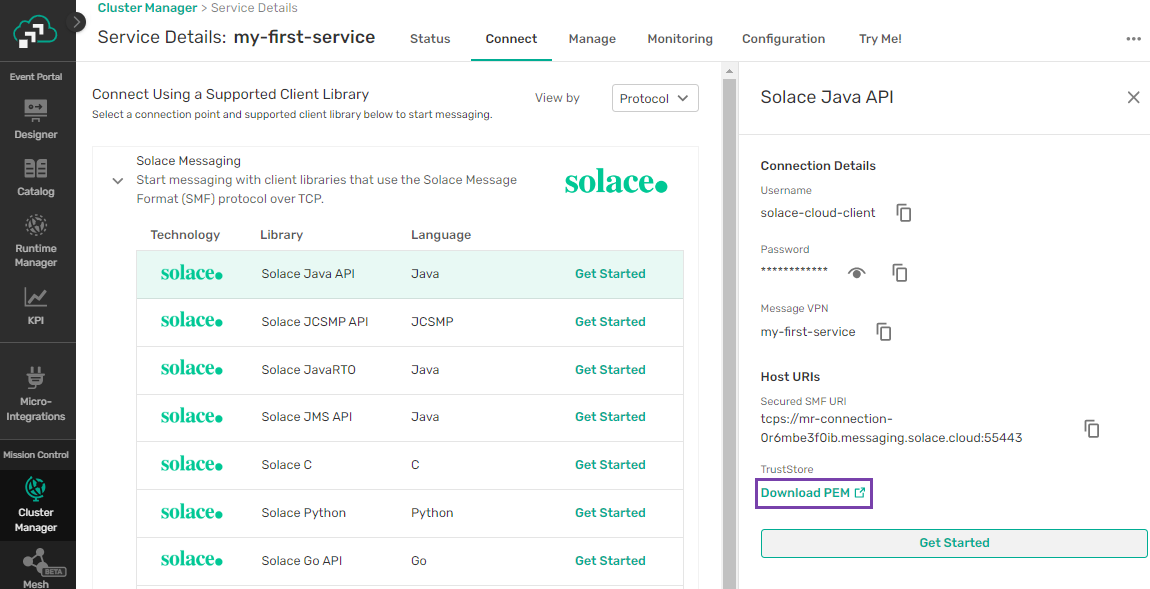Collapse the Solace Messaging section
Screen dimensions: 1150x589
pos(118,181)
